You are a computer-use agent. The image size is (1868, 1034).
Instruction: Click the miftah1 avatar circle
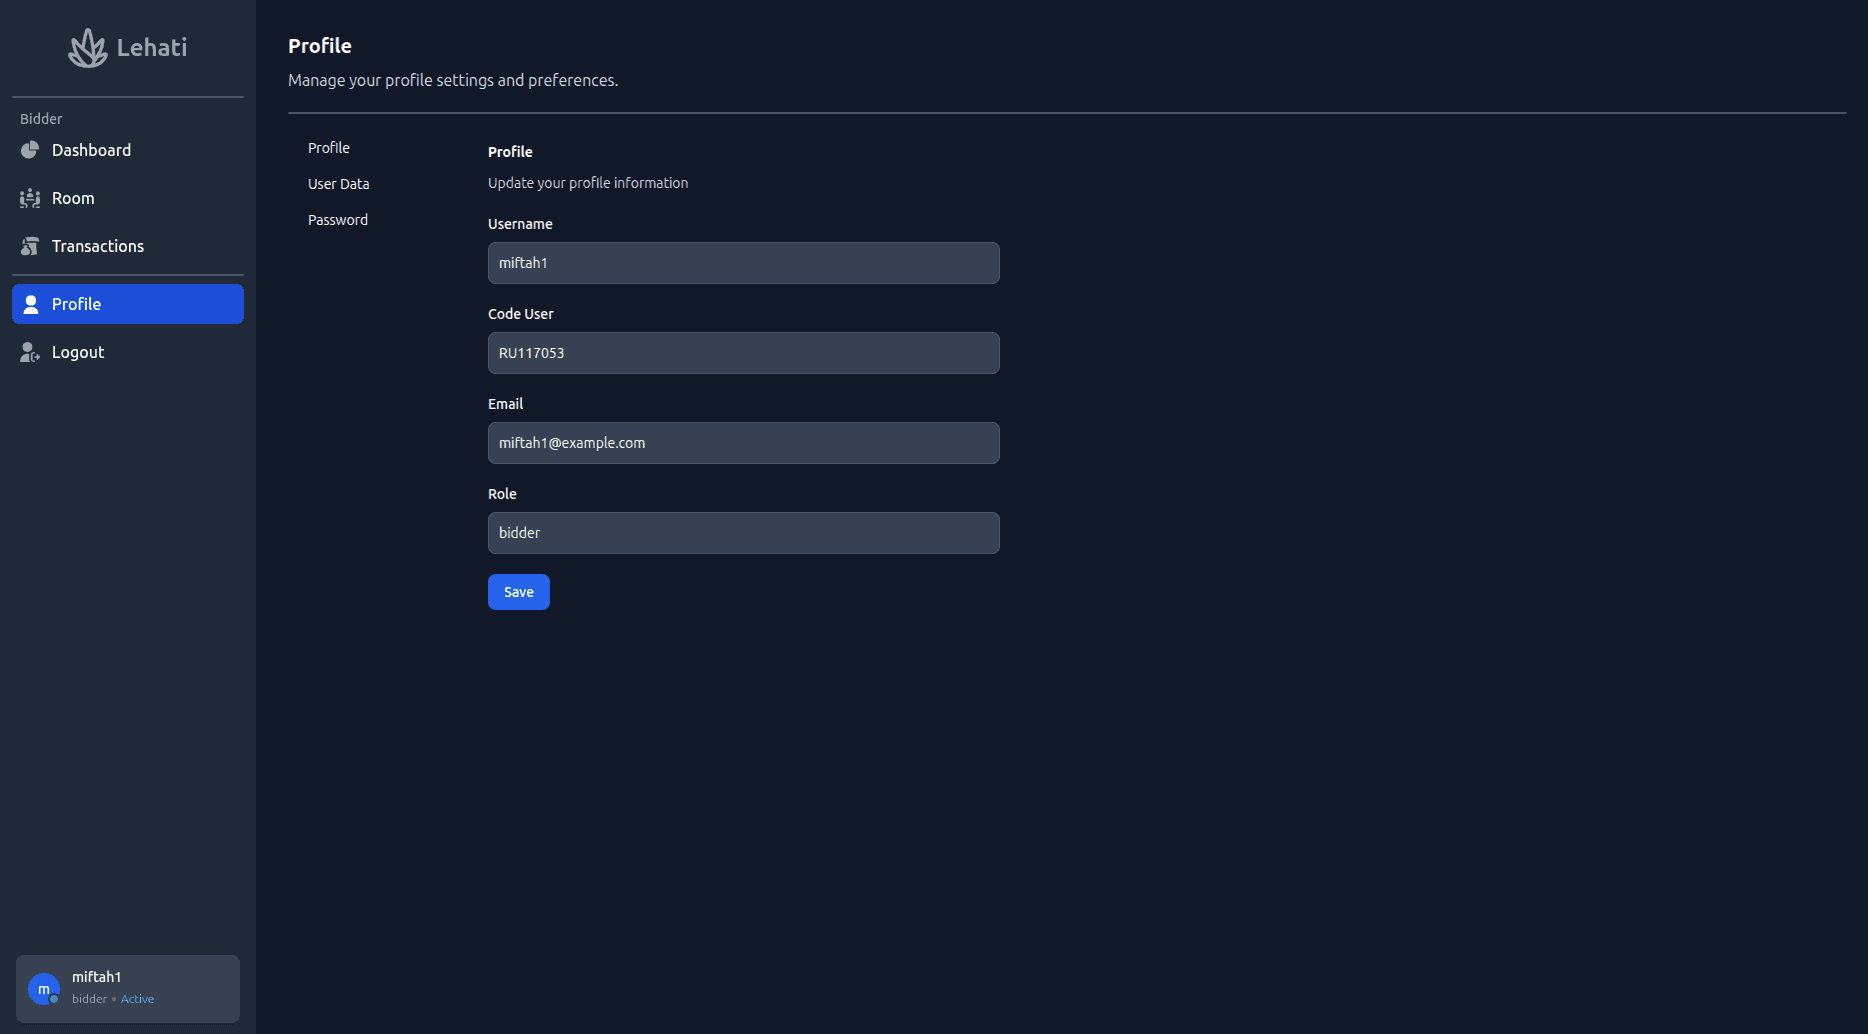[x=43, y=989]
